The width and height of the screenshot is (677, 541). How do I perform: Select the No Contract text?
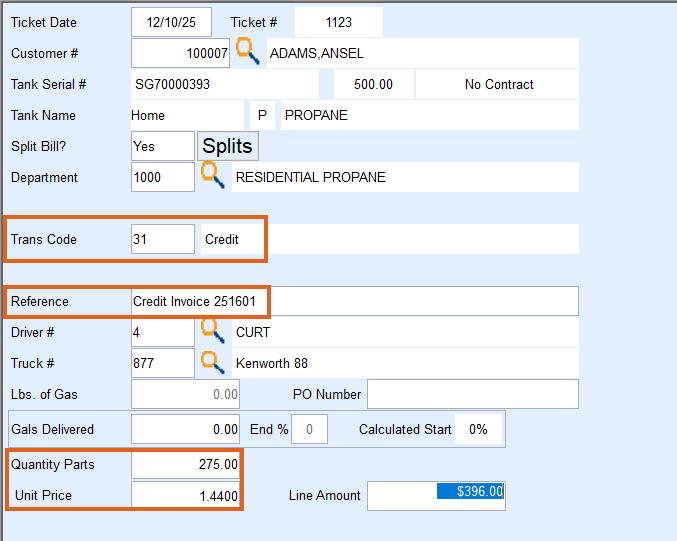(x=497, y=84)
